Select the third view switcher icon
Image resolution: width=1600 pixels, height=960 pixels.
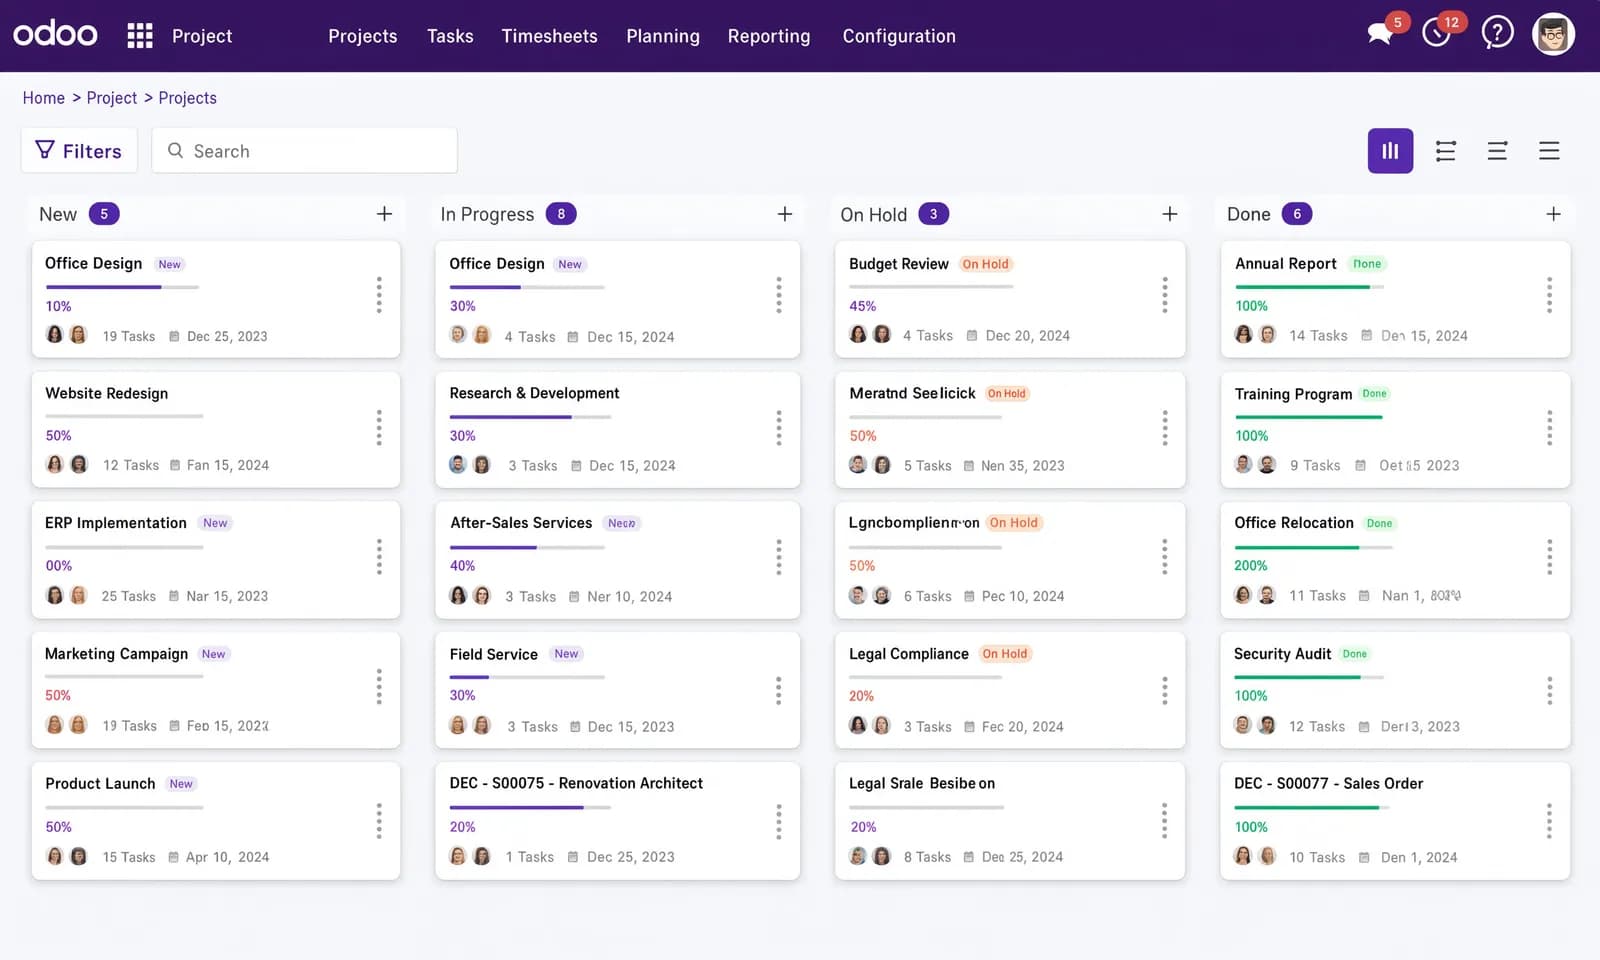point(1497,151)
